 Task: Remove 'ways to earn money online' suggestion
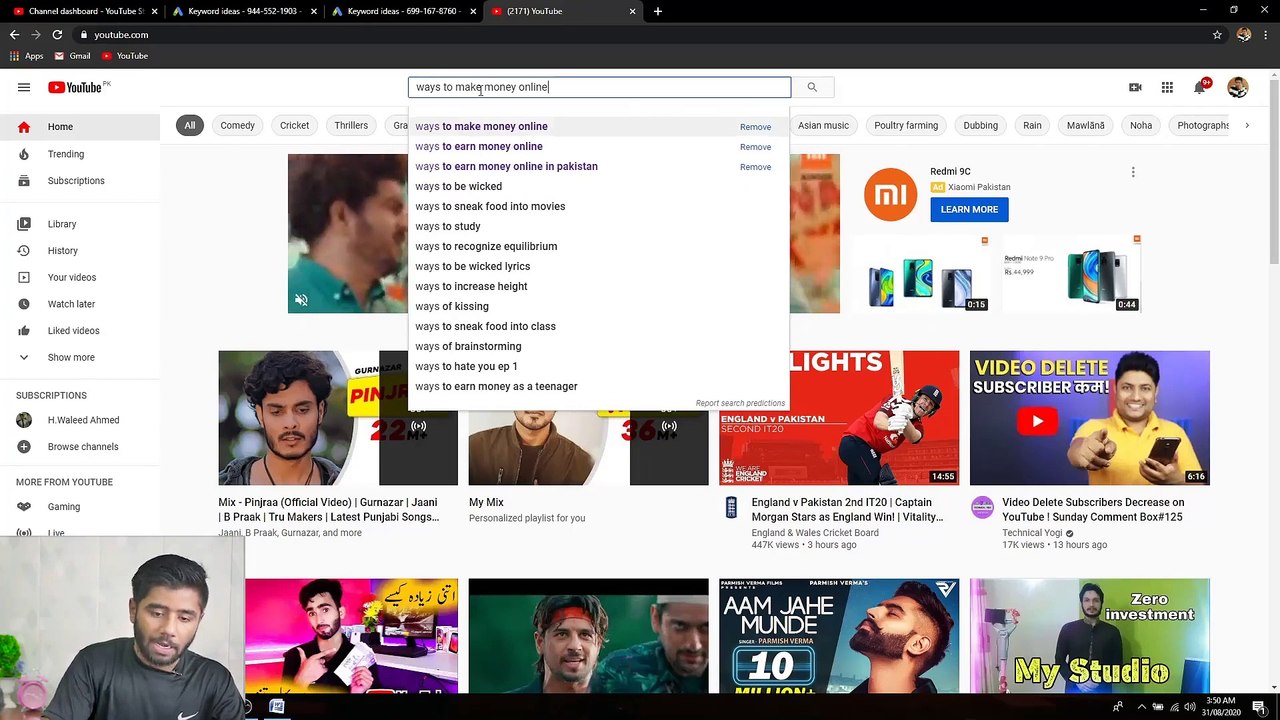(755, 147)
